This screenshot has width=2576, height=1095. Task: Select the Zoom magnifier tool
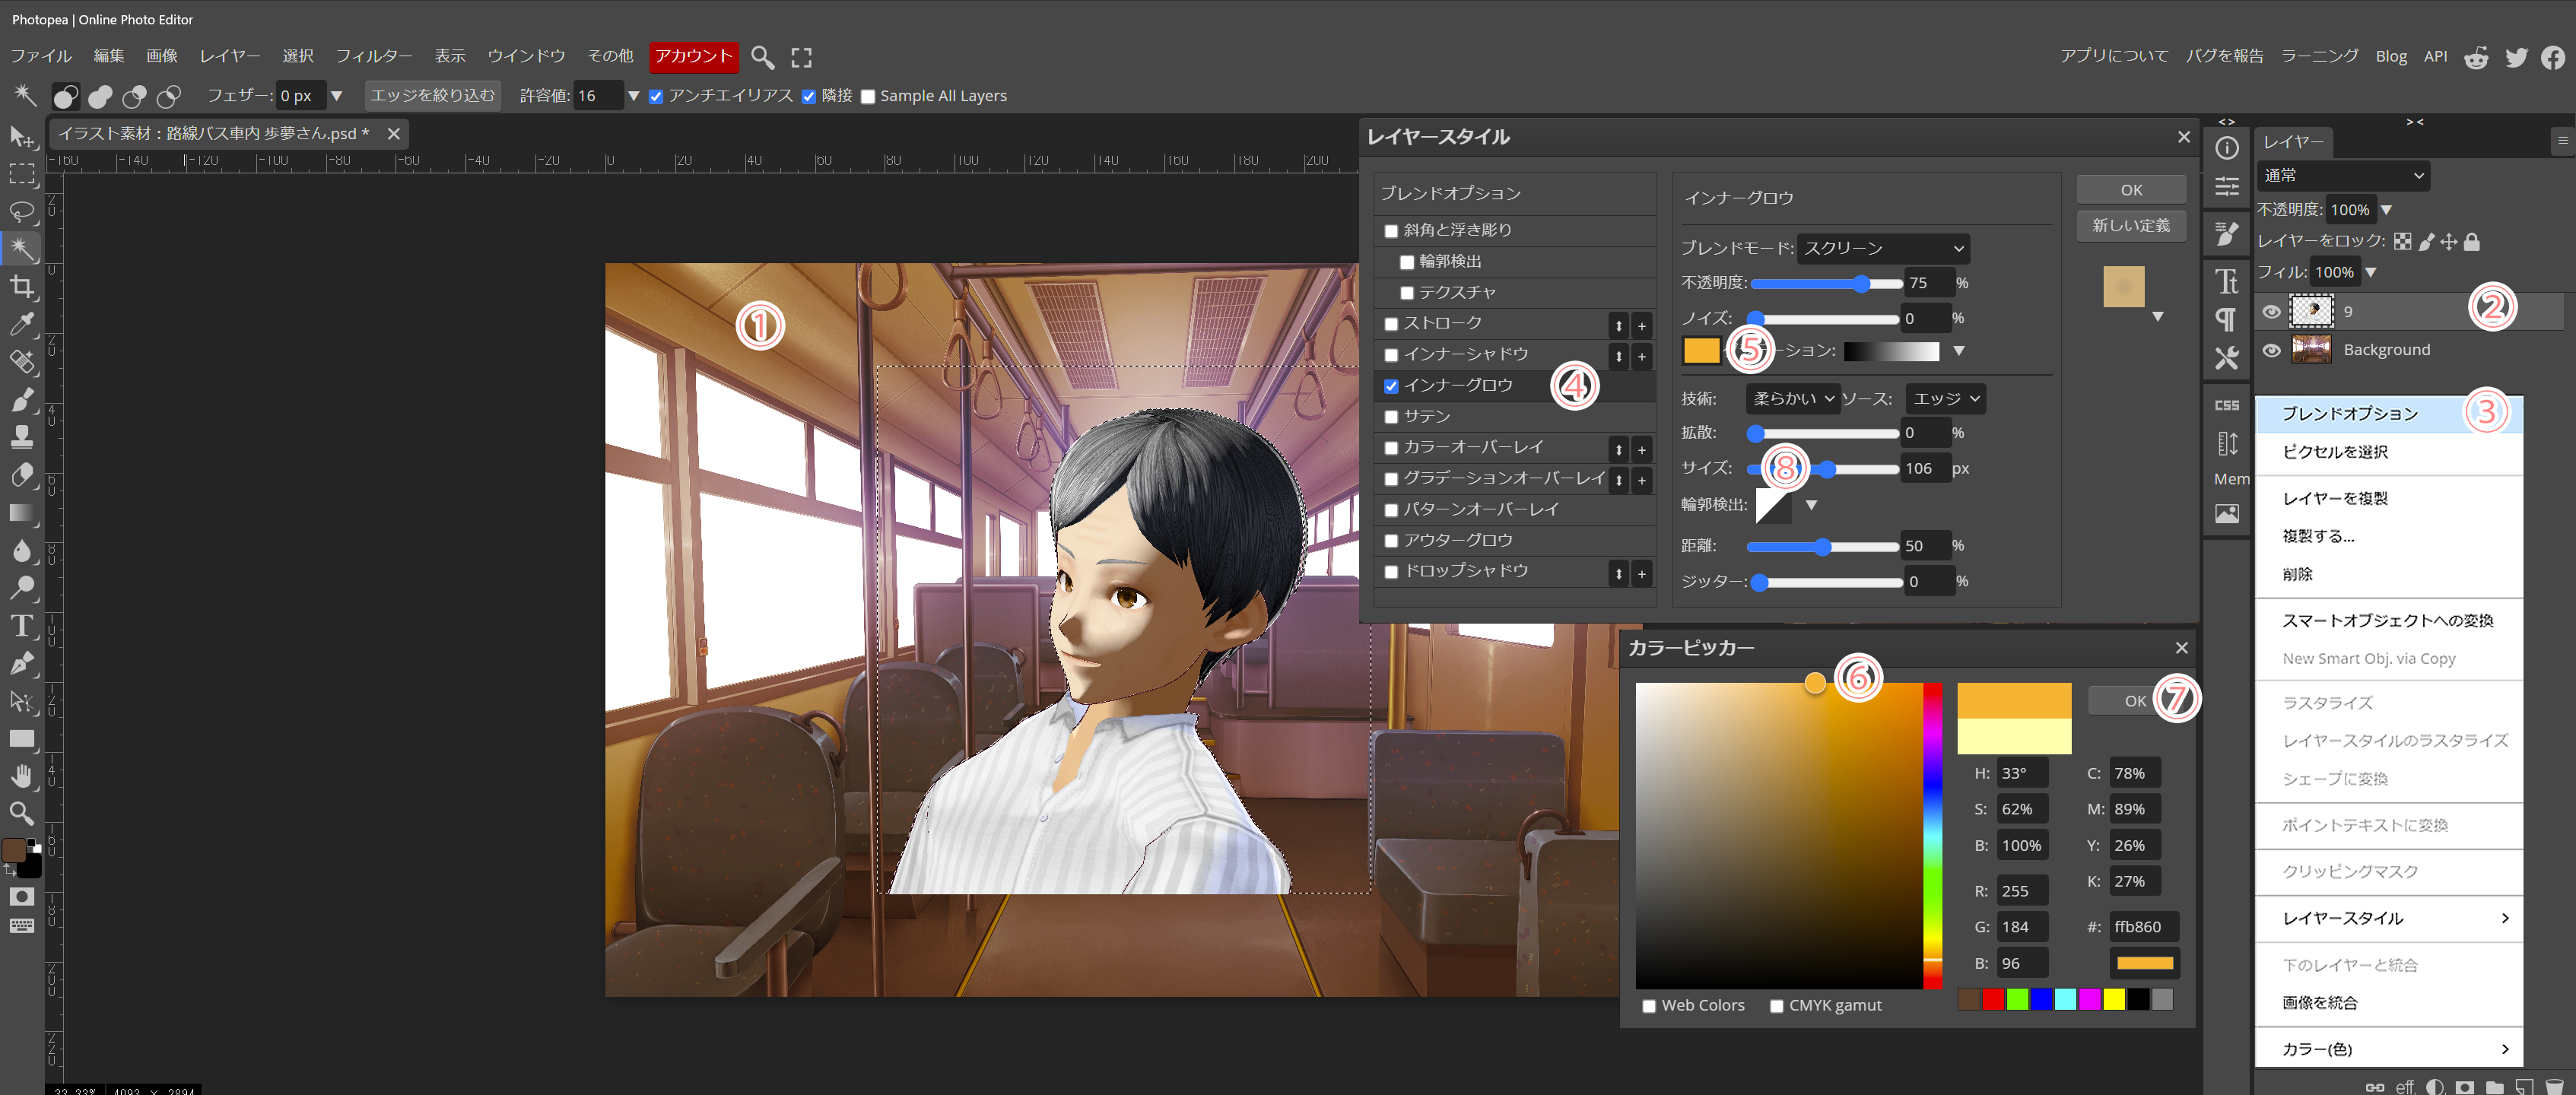coord(22,812)
